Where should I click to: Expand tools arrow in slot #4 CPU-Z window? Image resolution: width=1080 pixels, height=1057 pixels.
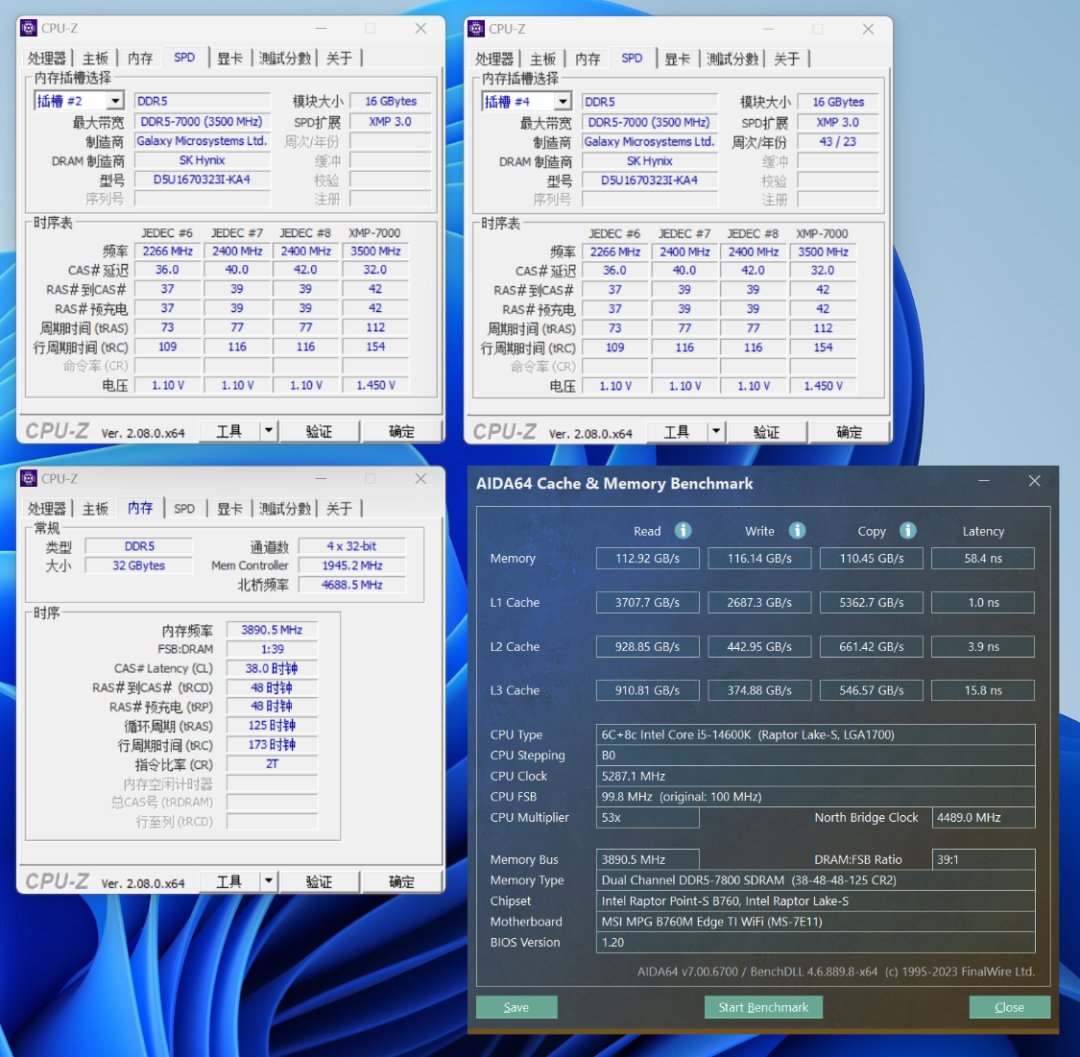(716, 432)
